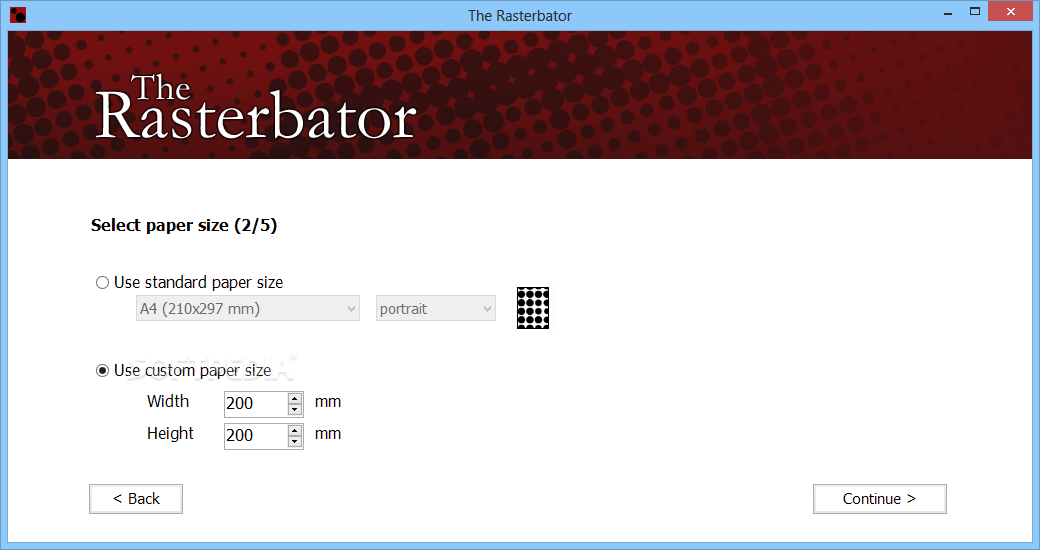Maximize the Rasterbator window

974,12
